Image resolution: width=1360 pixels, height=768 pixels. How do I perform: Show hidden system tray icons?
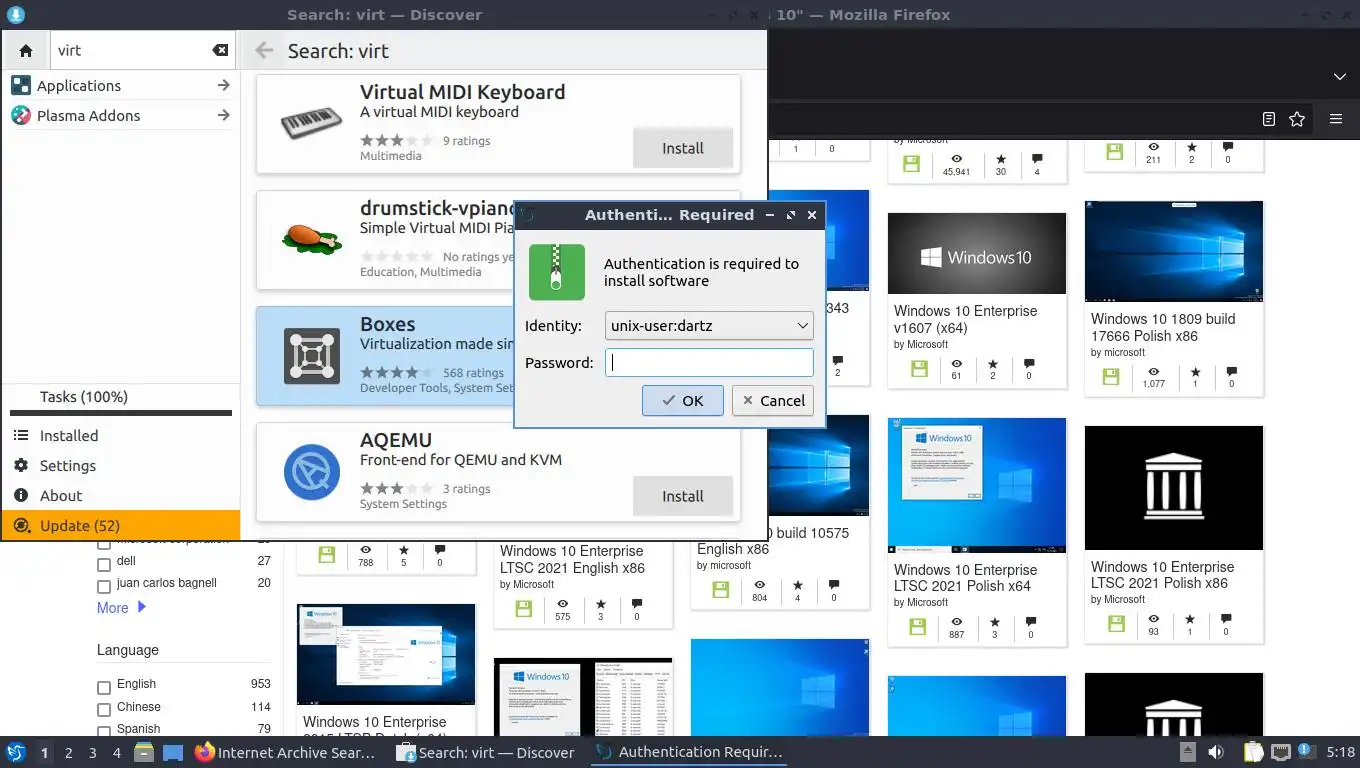pyautogui.click(x=1188, y=752)
